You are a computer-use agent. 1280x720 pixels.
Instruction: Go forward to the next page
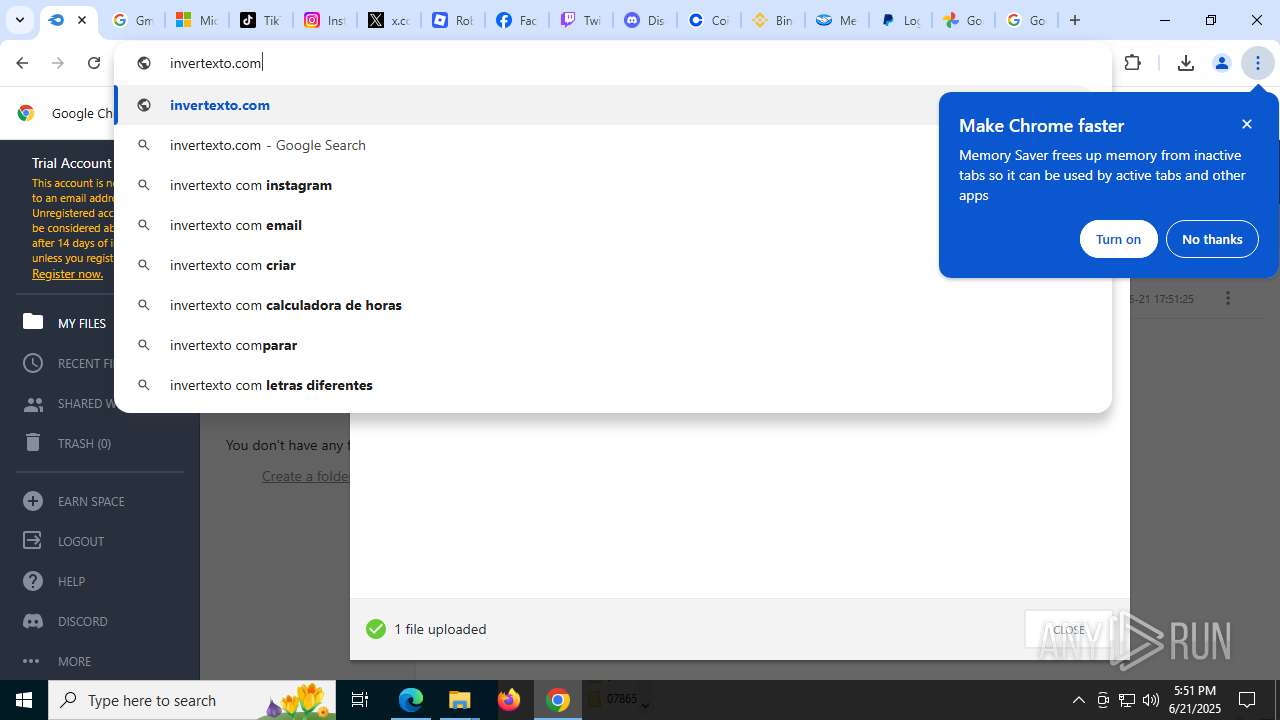pyautogui.click(x=58, y=63)
